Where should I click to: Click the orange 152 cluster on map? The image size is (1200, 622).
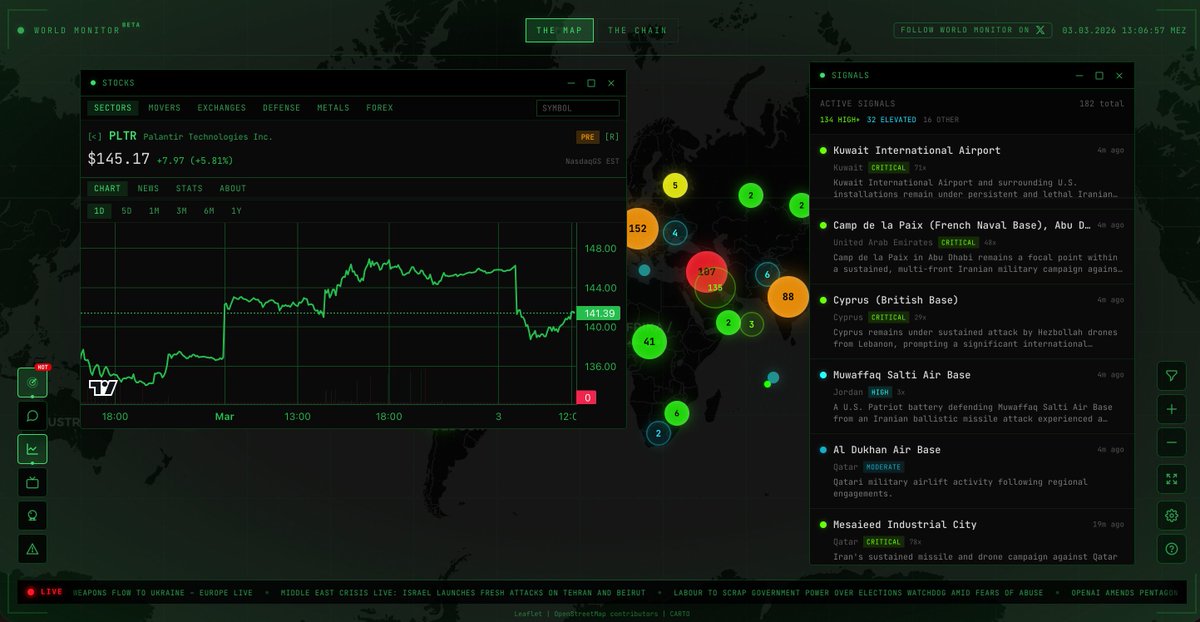[x=638, y=229]
